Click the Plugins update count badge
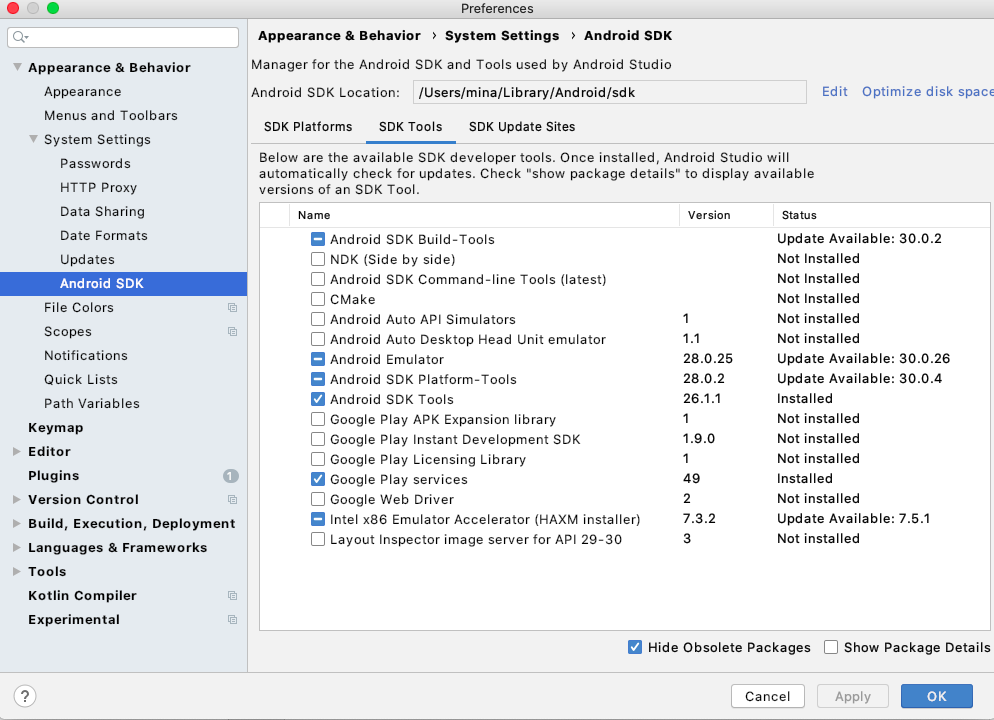 point(231,476)
